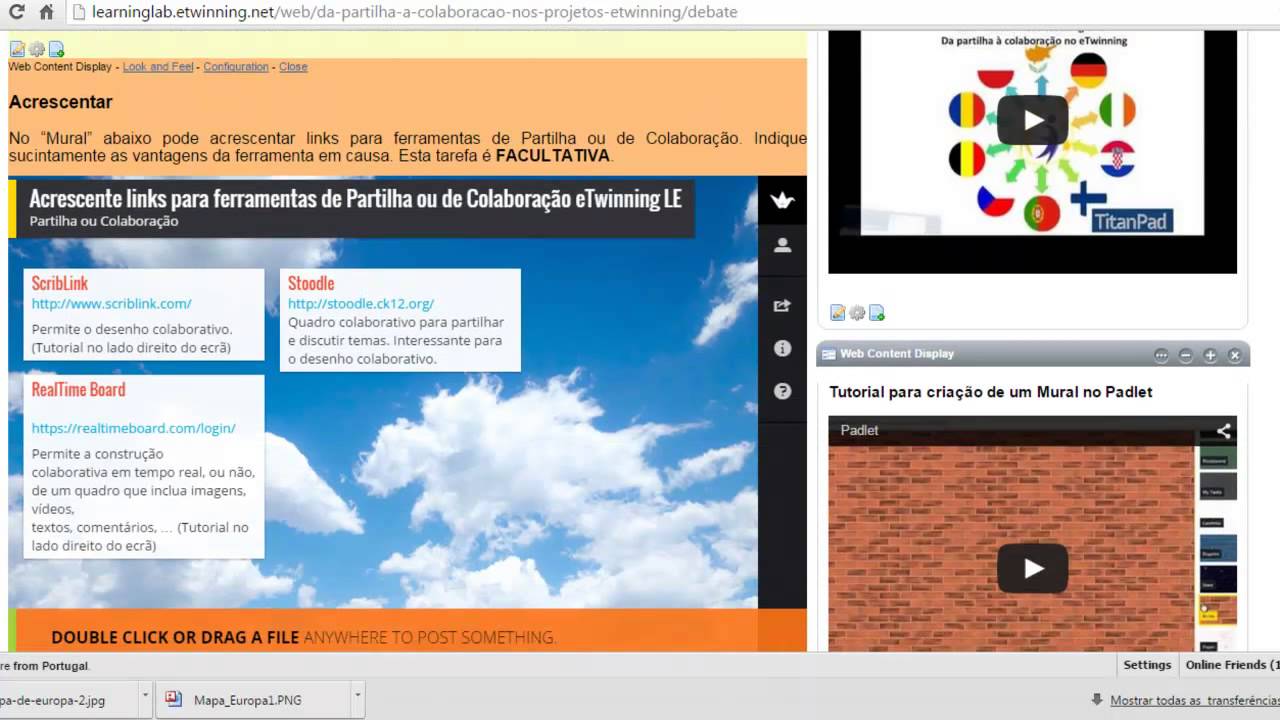This screenshot has width=1280, height=720.
Task: Open the Online Friends chat panel
Action: click(x=1232, y=665)
